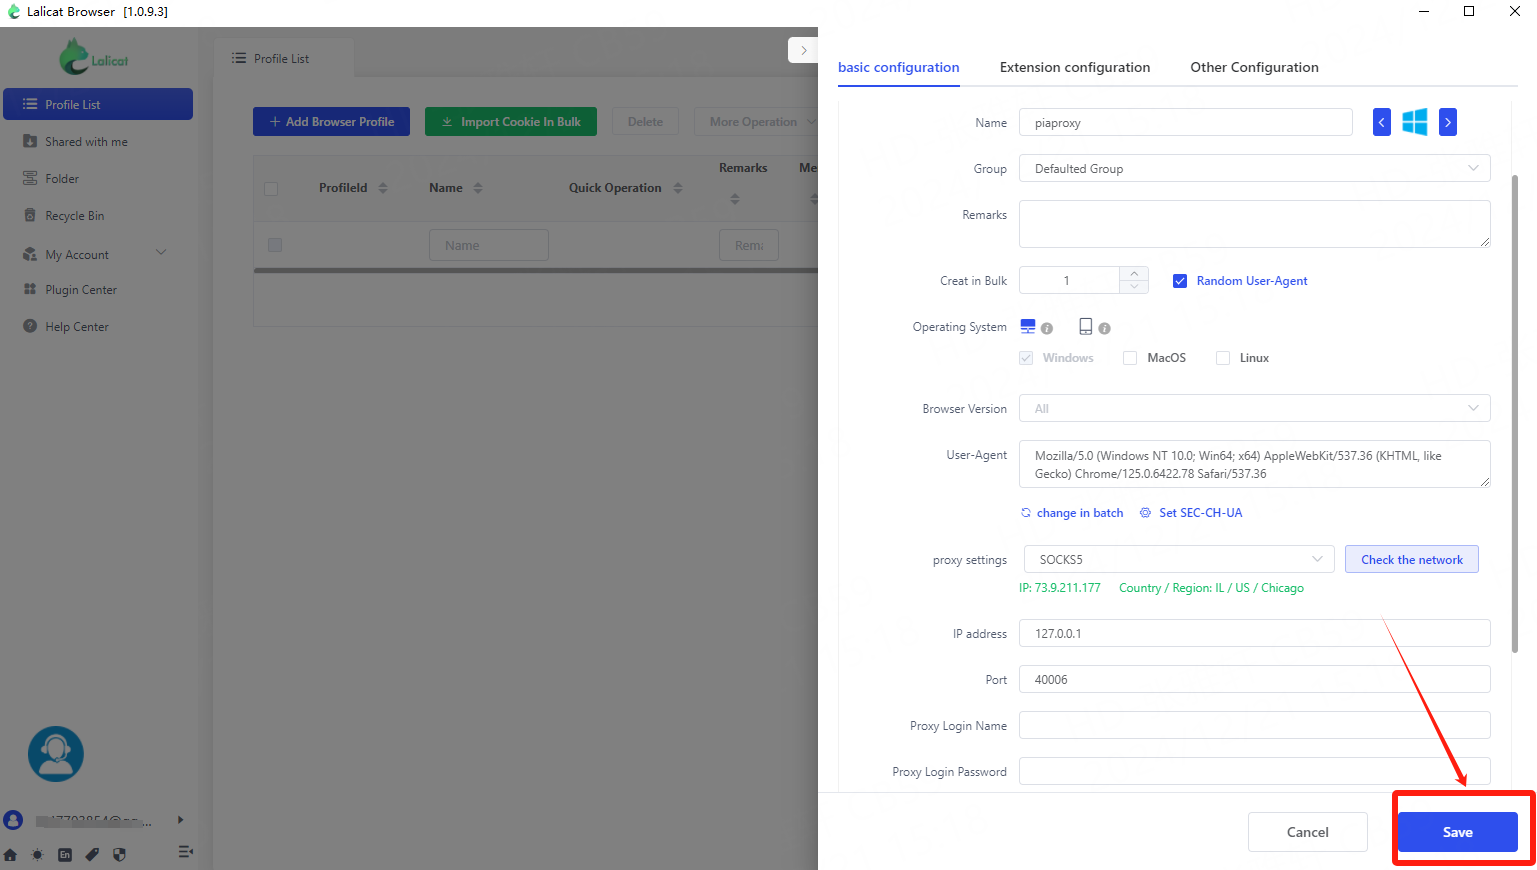Check the MacOS operating system checkbox
The height and width of the screenshot is (870, 1537).
1130,358
